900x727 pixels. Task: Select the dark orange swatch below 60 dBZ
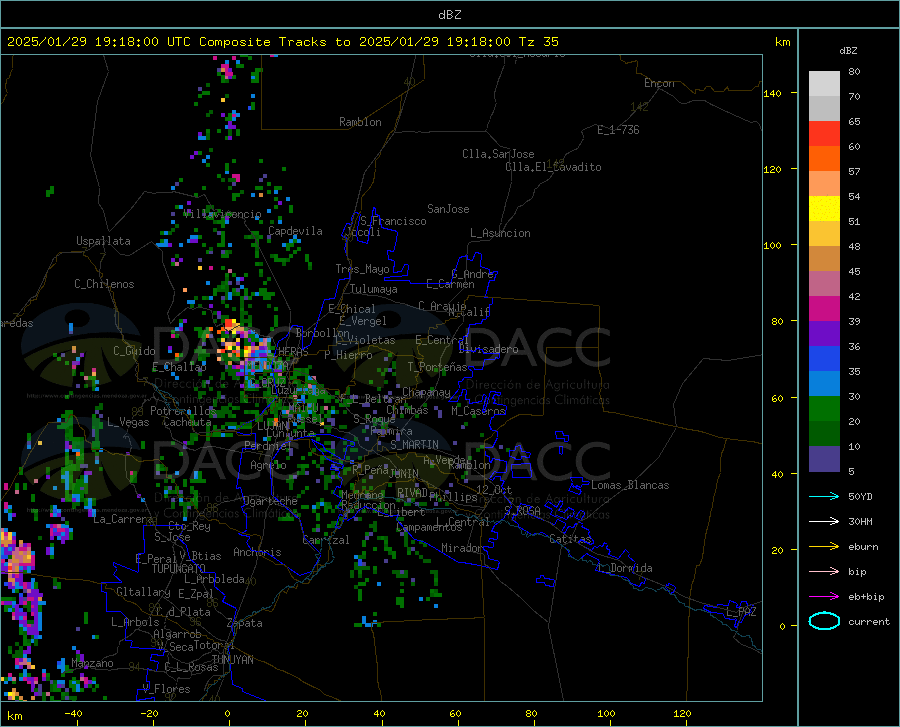(x=824, y=159)
